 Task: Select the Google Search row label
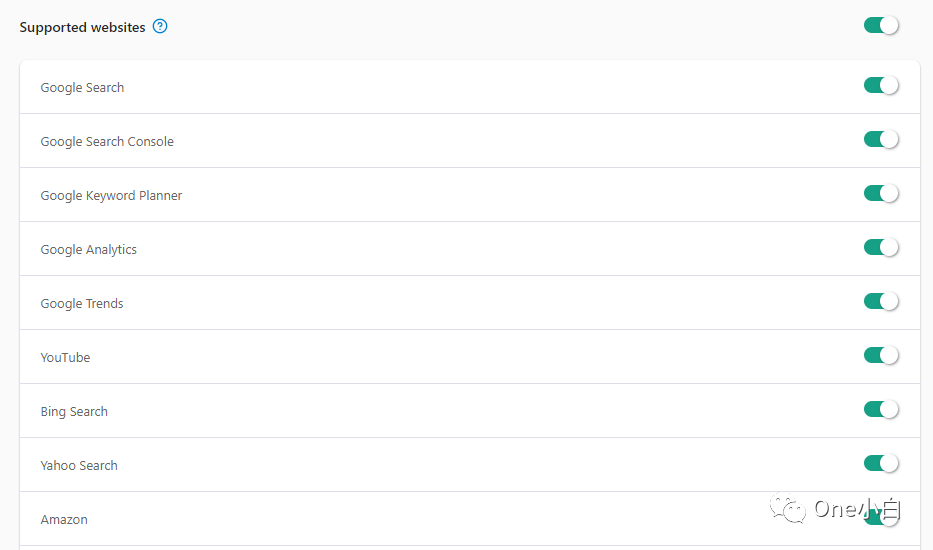(x=82, y=88)
